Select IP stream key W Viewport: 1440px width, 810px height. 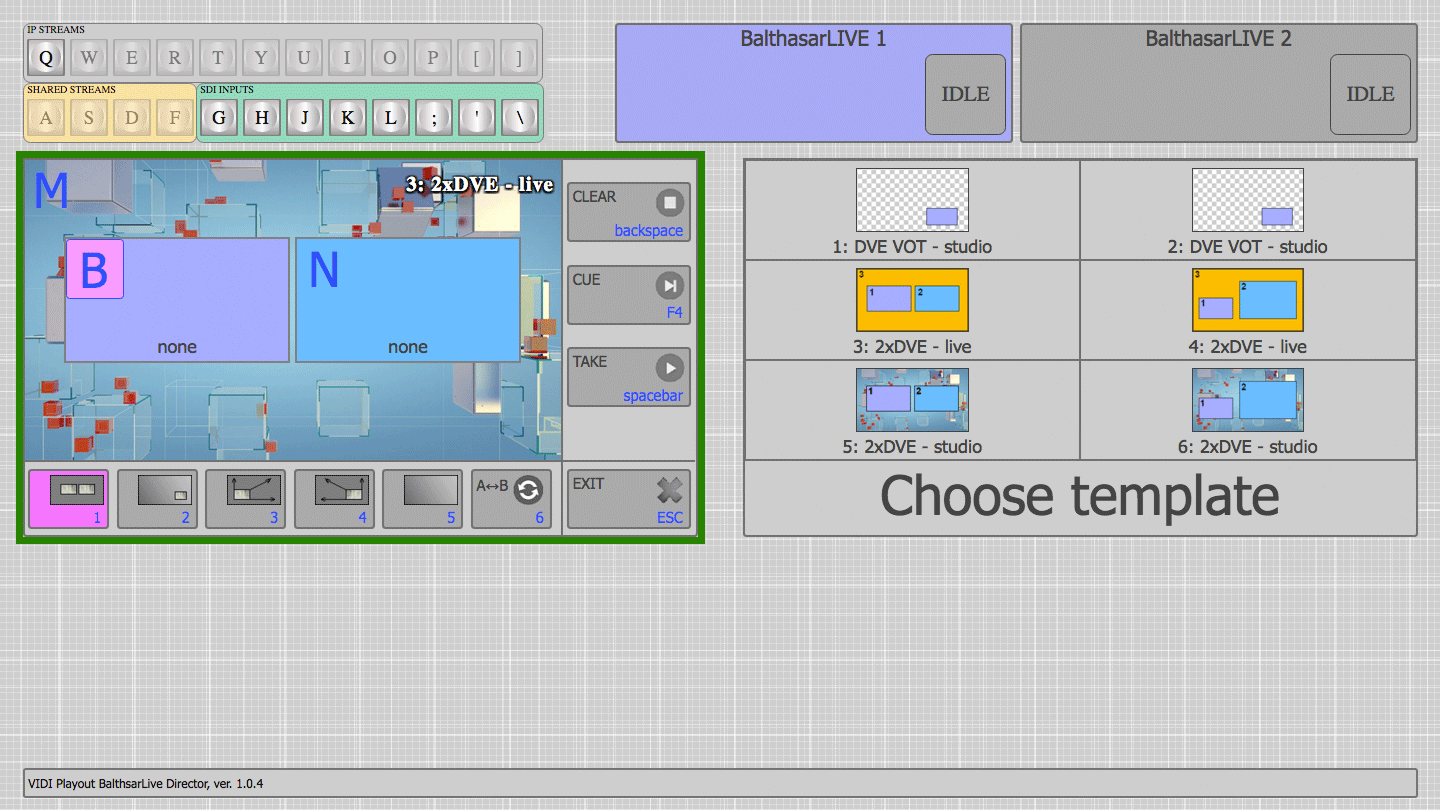[x=89, y=57]
